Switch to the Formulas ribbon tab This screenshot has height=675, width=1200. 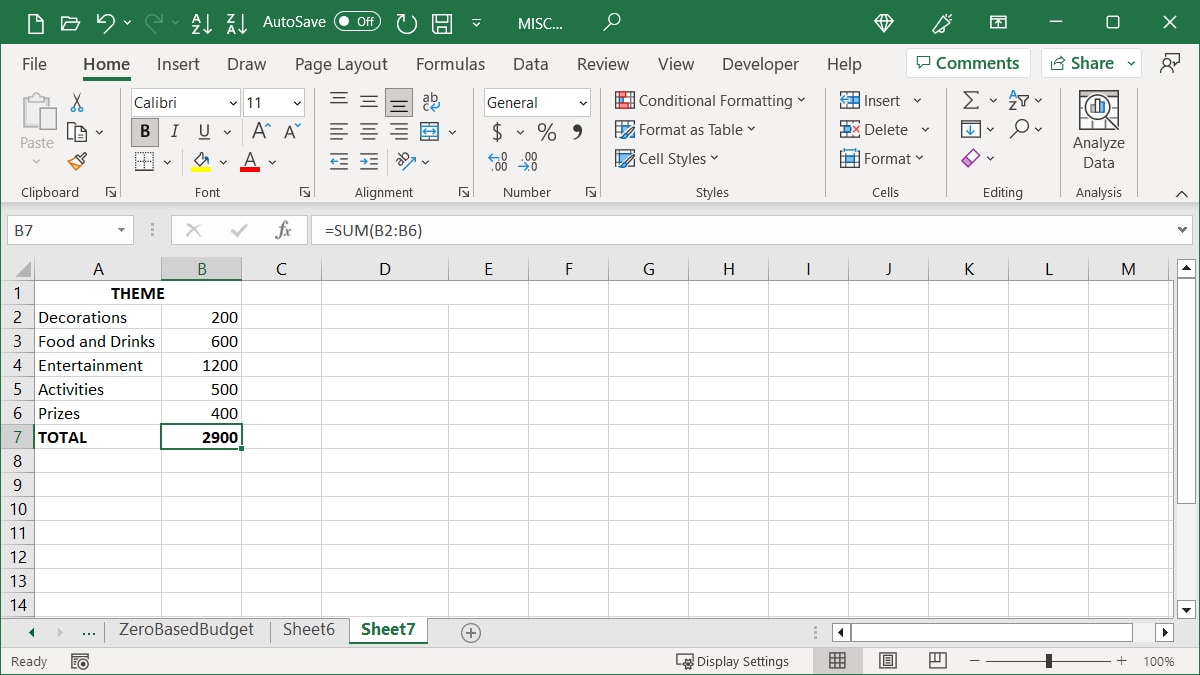tap(450, 63)
